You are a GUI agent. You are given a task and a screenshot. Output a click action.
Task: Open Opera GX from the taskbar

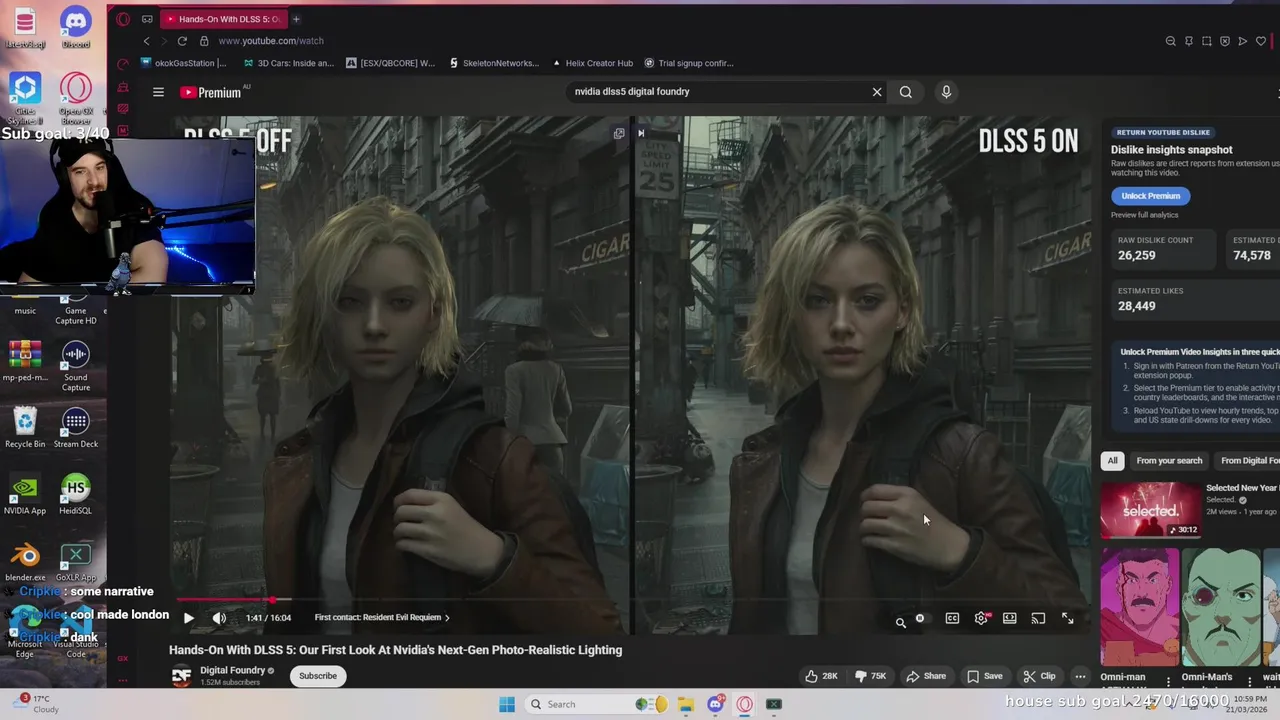point(744,704)
